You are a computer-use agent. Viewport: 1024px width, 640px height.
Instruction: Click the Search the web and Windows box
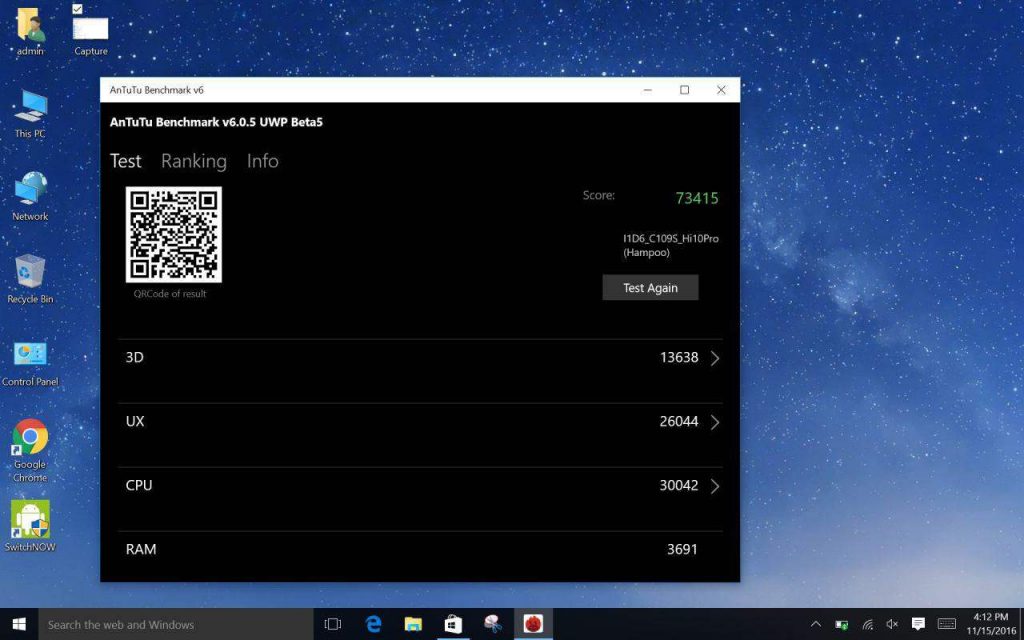coord(176,624)
